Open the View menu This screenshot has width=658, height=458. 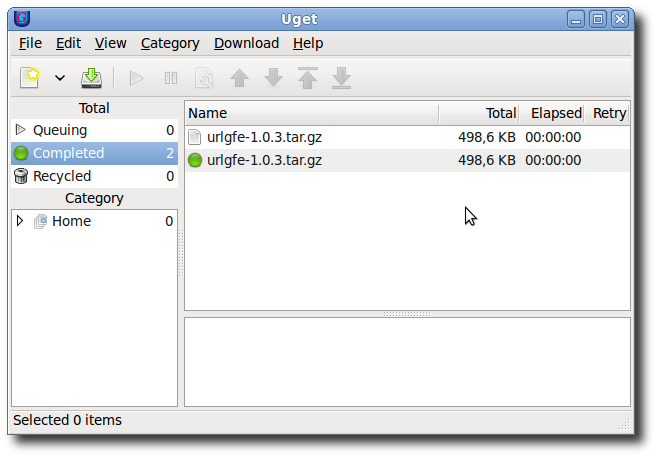pyautogui.click(x=110, y=43)
